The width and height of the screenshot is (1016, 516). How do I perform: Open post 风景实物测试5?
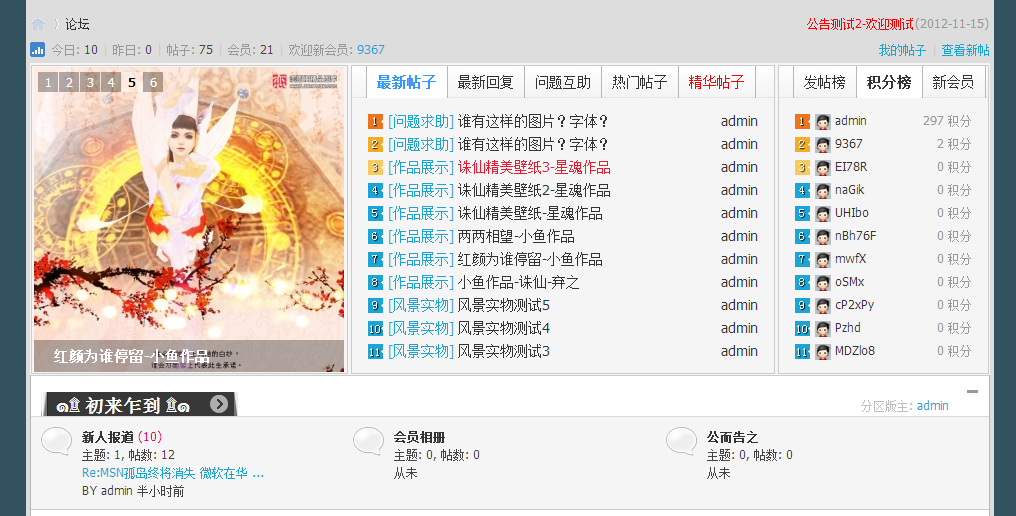click(x=503, y=305)
